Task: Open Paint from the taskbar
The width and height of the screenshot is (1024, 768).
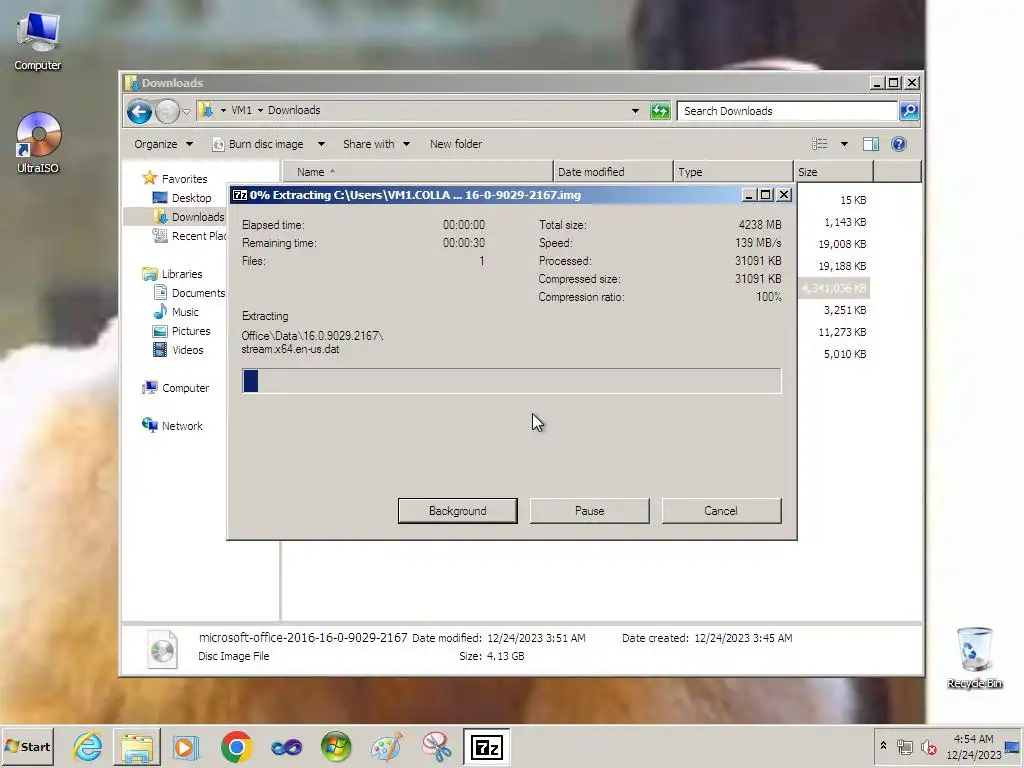Action: pos(386,747)
